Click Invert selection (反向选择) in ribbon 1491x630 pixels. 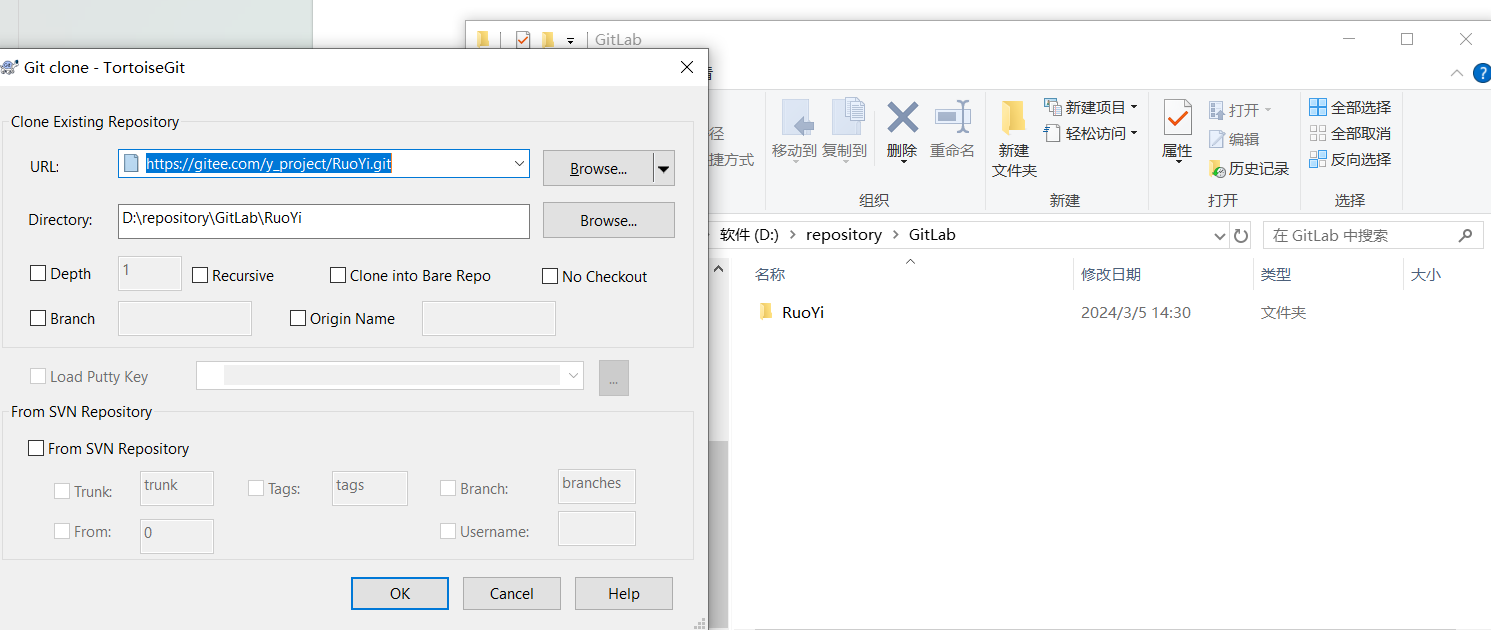(x=1350, y=159)
